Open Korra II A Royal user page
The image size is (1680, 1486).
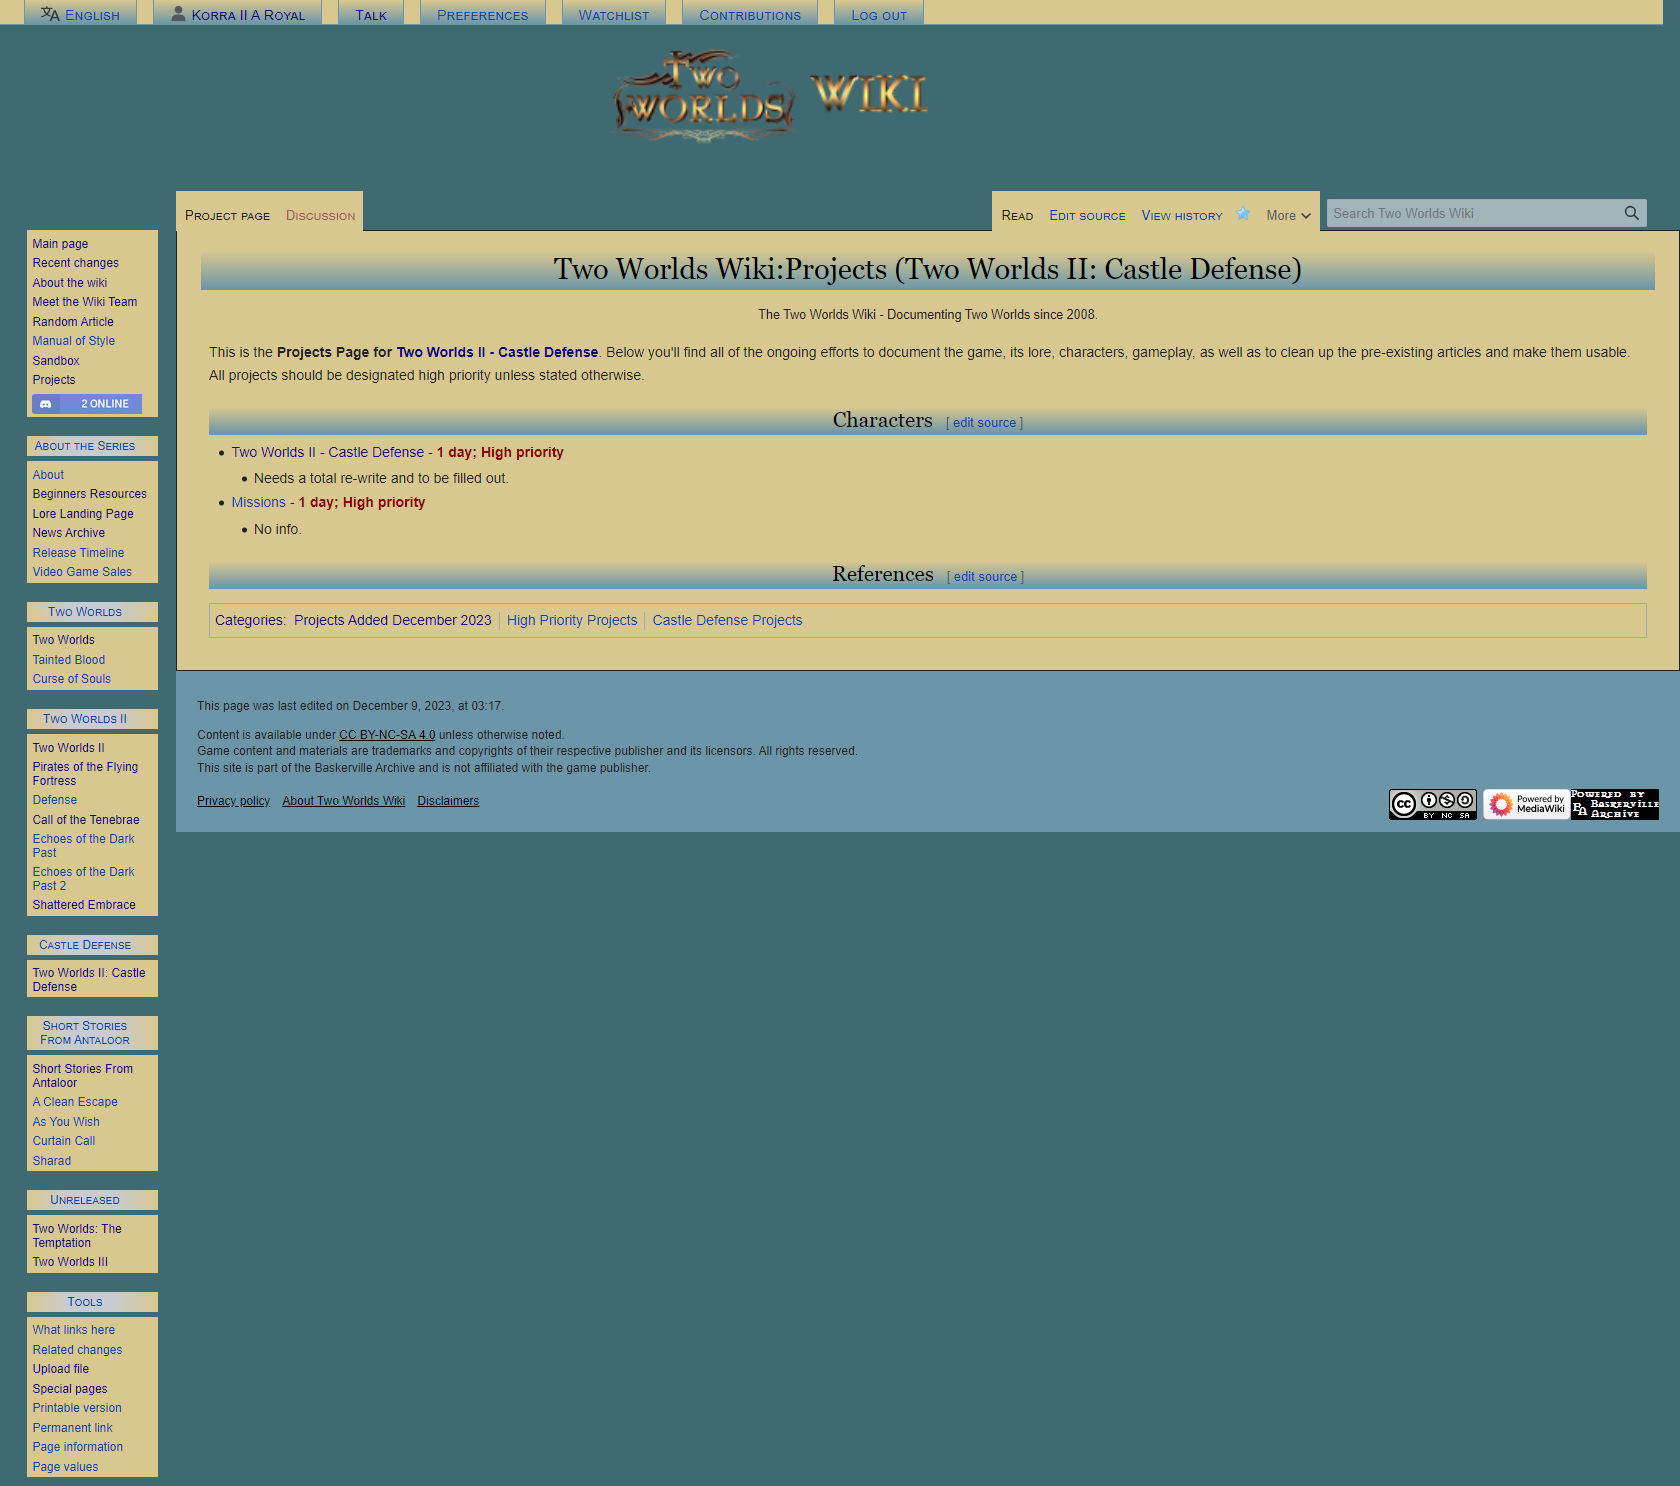click(238, 14)
